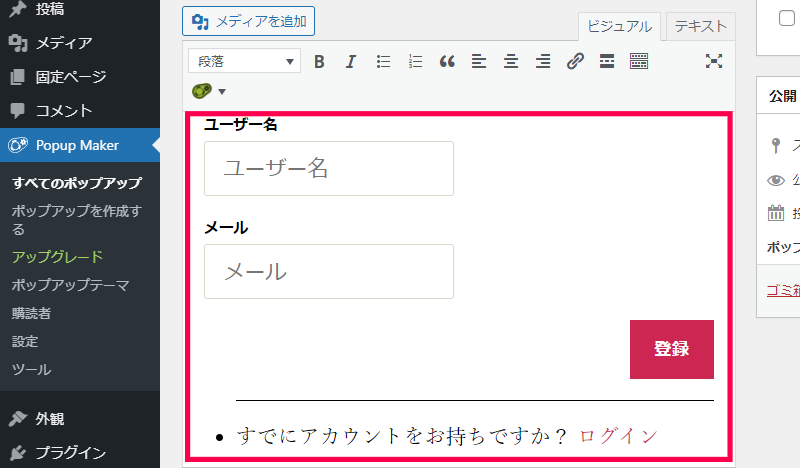This screenshot has height=468, width=800.
Task: Click the プラグイン plug icon
Action: 18,453
